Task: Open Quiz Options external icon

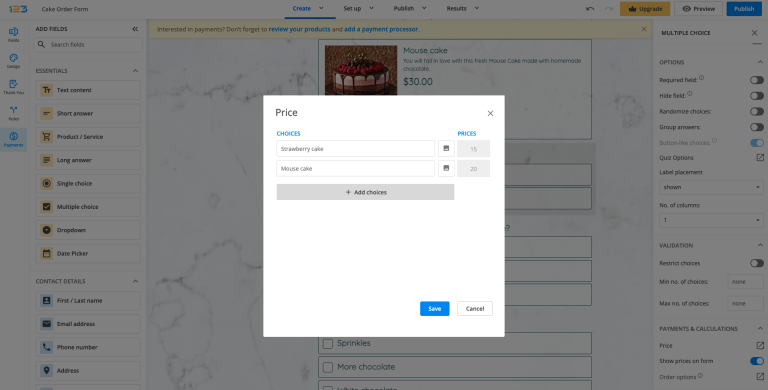Action: point(760,158)
